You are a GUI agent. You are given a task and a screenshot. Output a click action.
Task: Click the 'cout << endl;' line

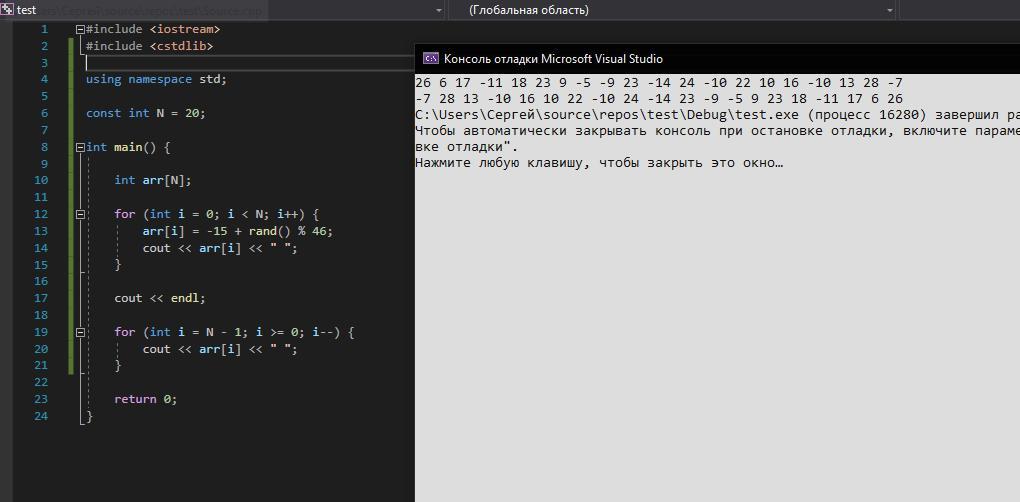159,298
